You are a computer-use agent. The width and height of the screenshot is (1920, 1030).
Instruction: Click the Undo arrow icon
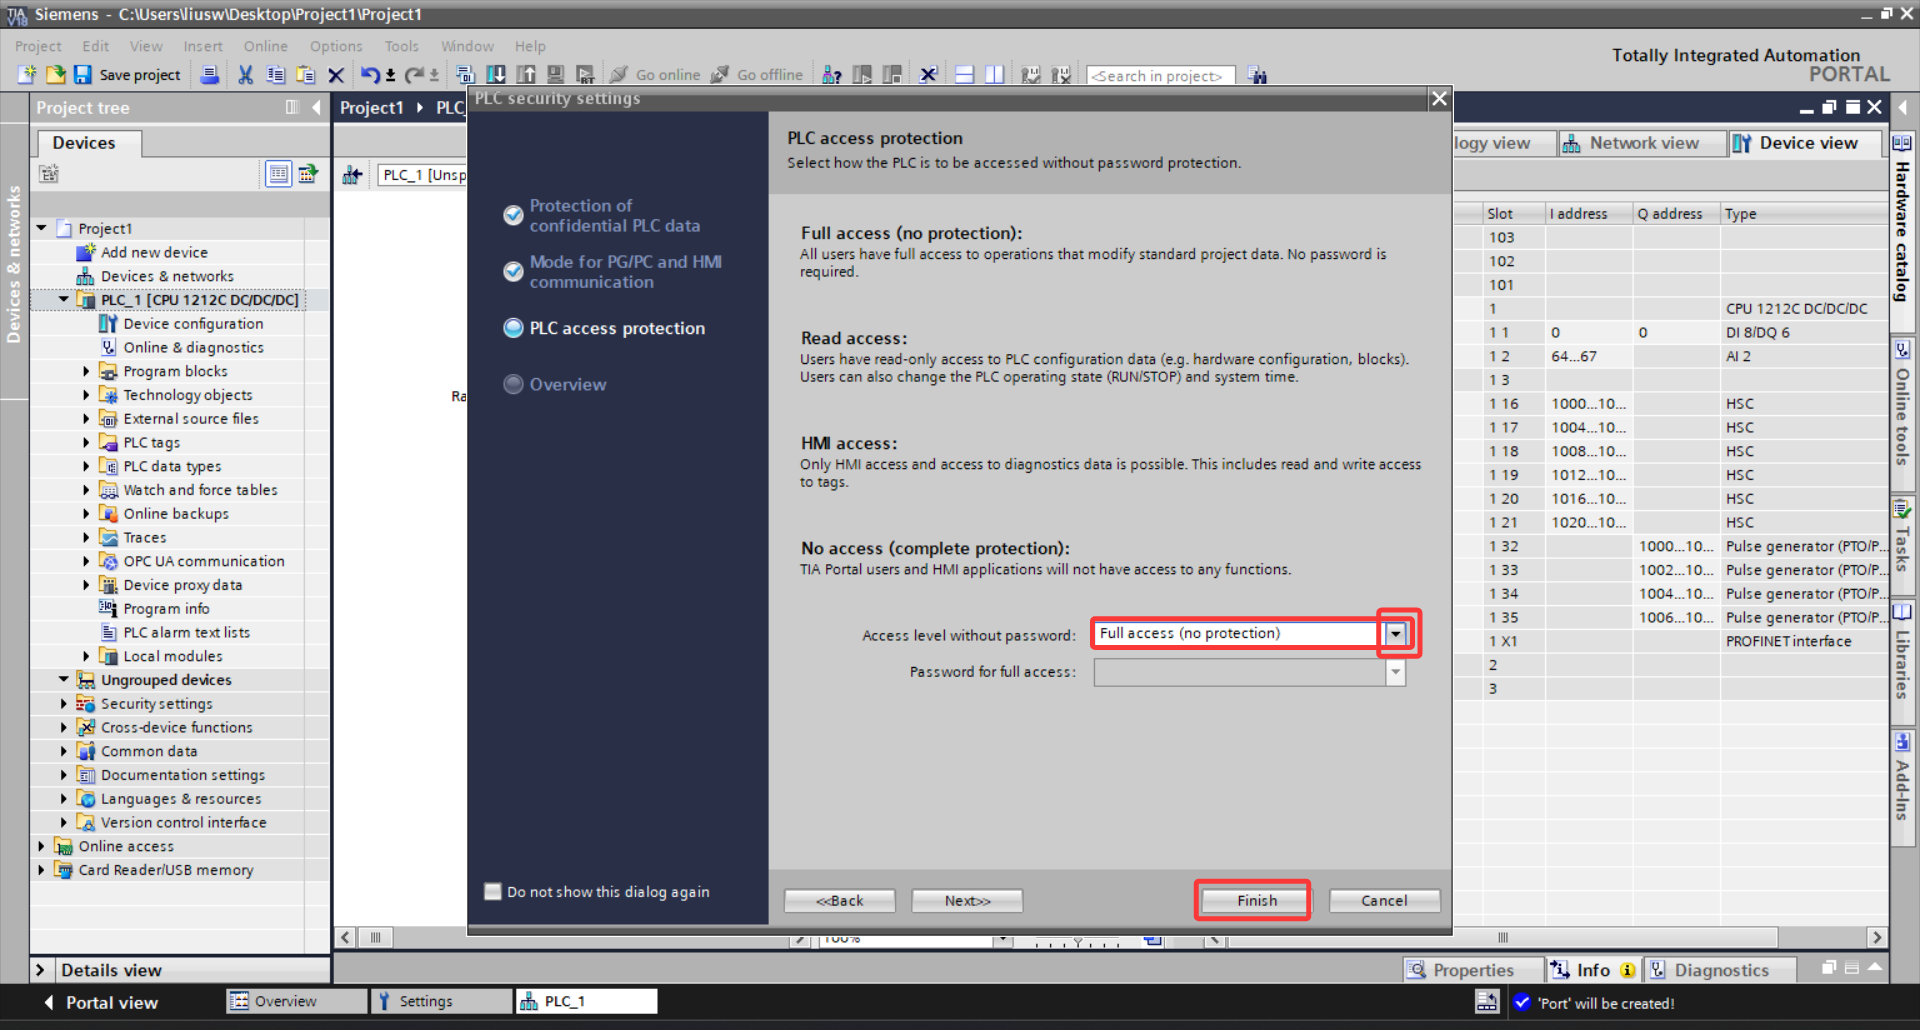click(x=370, y=74)
